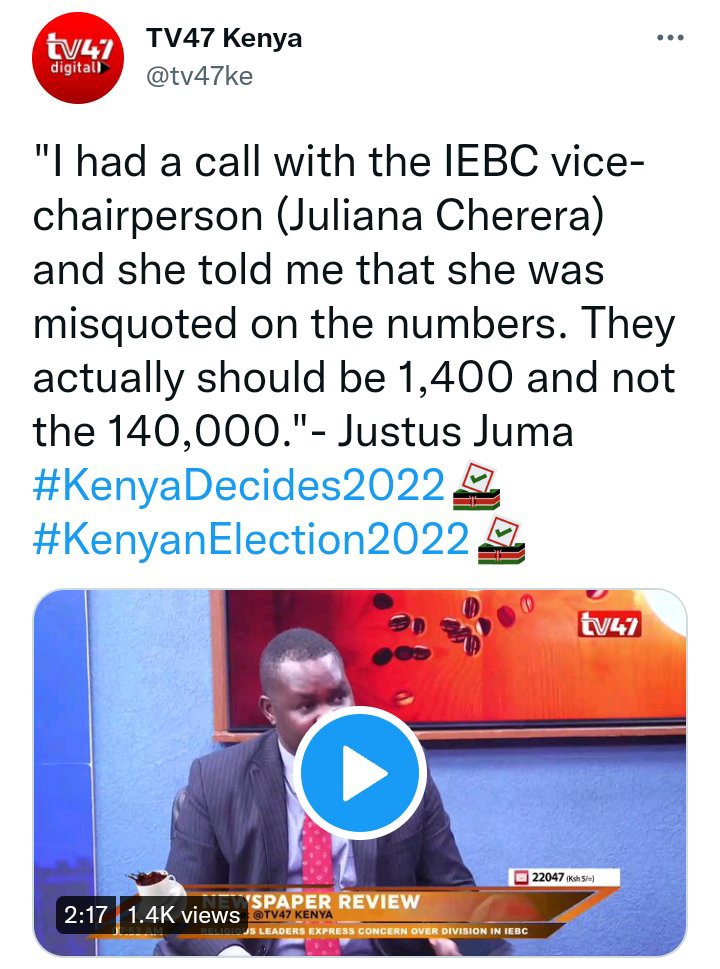Open the #KenyaDecides2022 hashtag
This screenshot has width=720, height=969.
click(239, 484)
